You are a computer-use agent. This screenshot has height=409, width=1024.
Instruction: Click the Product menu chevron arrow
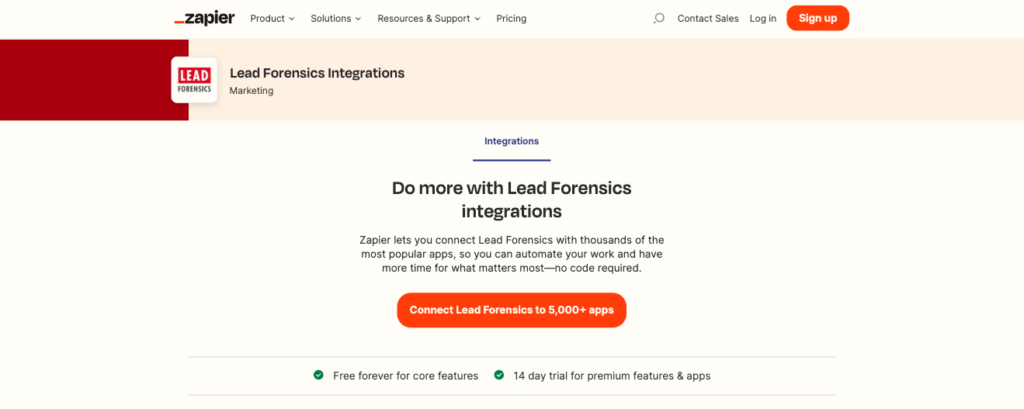tap(291, 19)
